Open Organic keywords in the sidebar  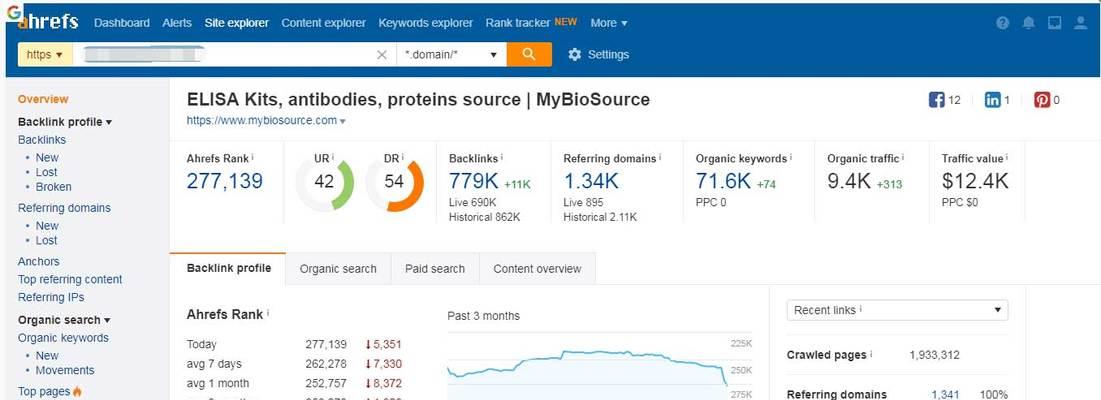[x=63, y=338]
